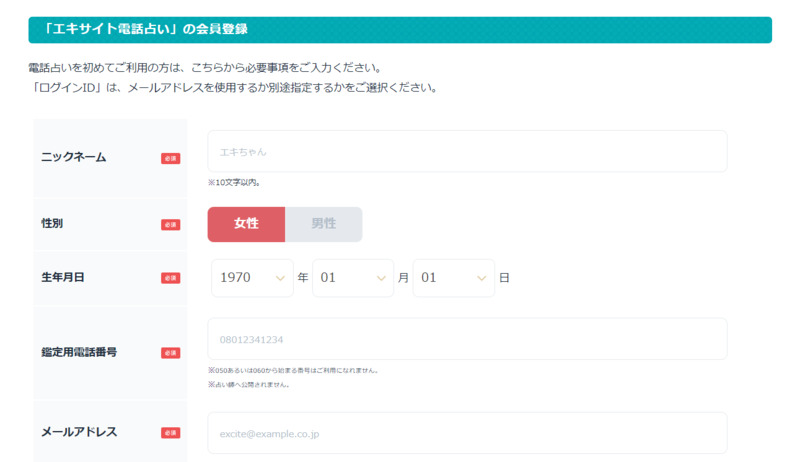The image size is (800, 462).
Task: Focus the メールアドレス email input field
Action: pyautogui.click(x=467, y=433)
